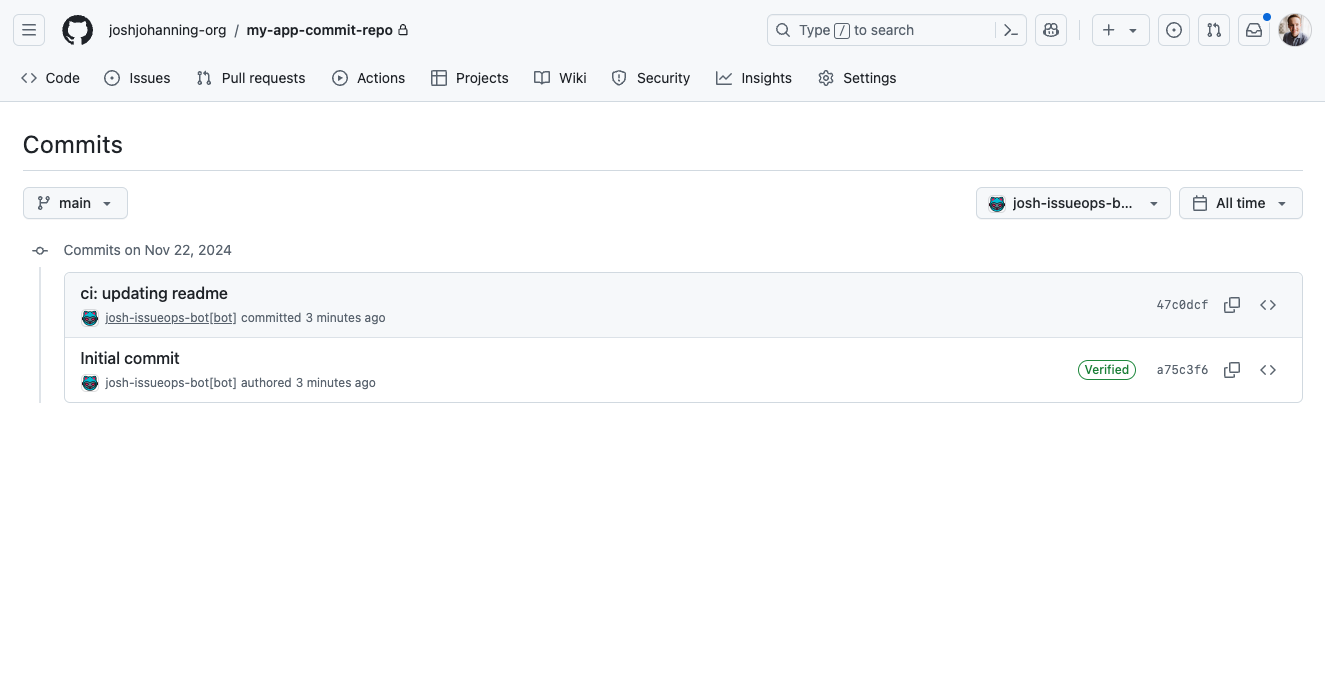
Task: Click the Verified badge on Initial commit
Action: tap(1106, 370)
